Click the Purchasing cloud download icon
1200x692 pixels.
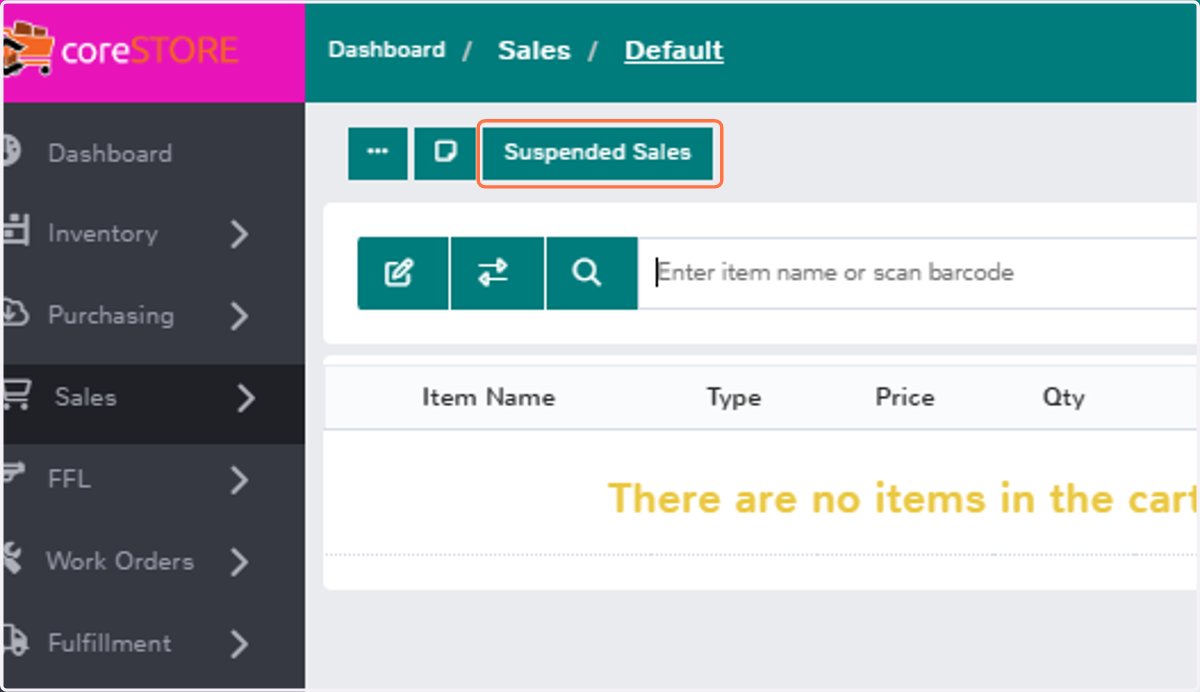pos(14,314)
